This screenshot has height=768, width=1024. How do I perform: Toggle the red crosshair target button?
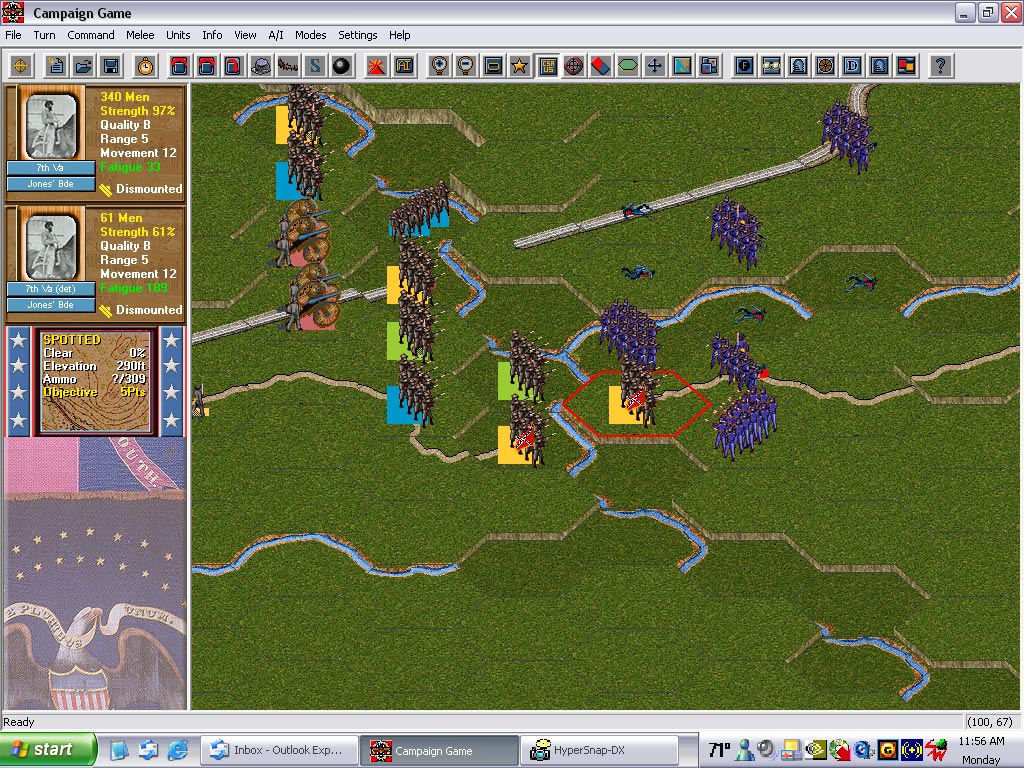point(574,66)
